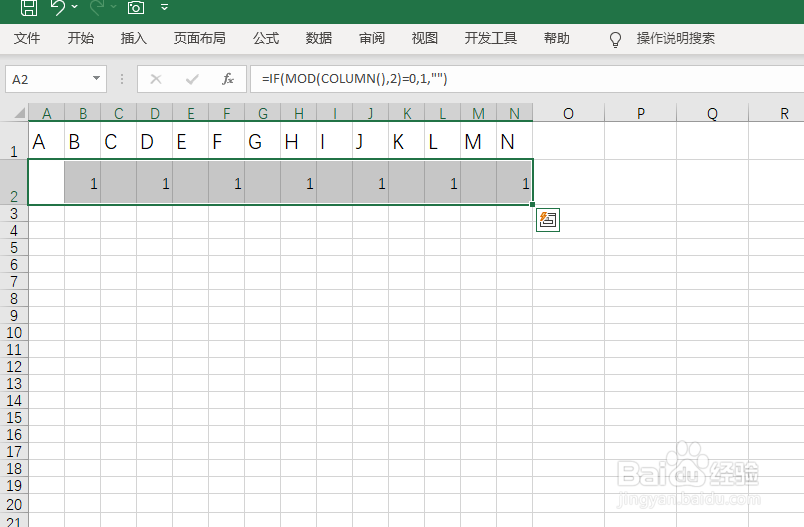This screenshot has height=527, width=804.
Task: Select row header 2
Action: pos(14,183)
